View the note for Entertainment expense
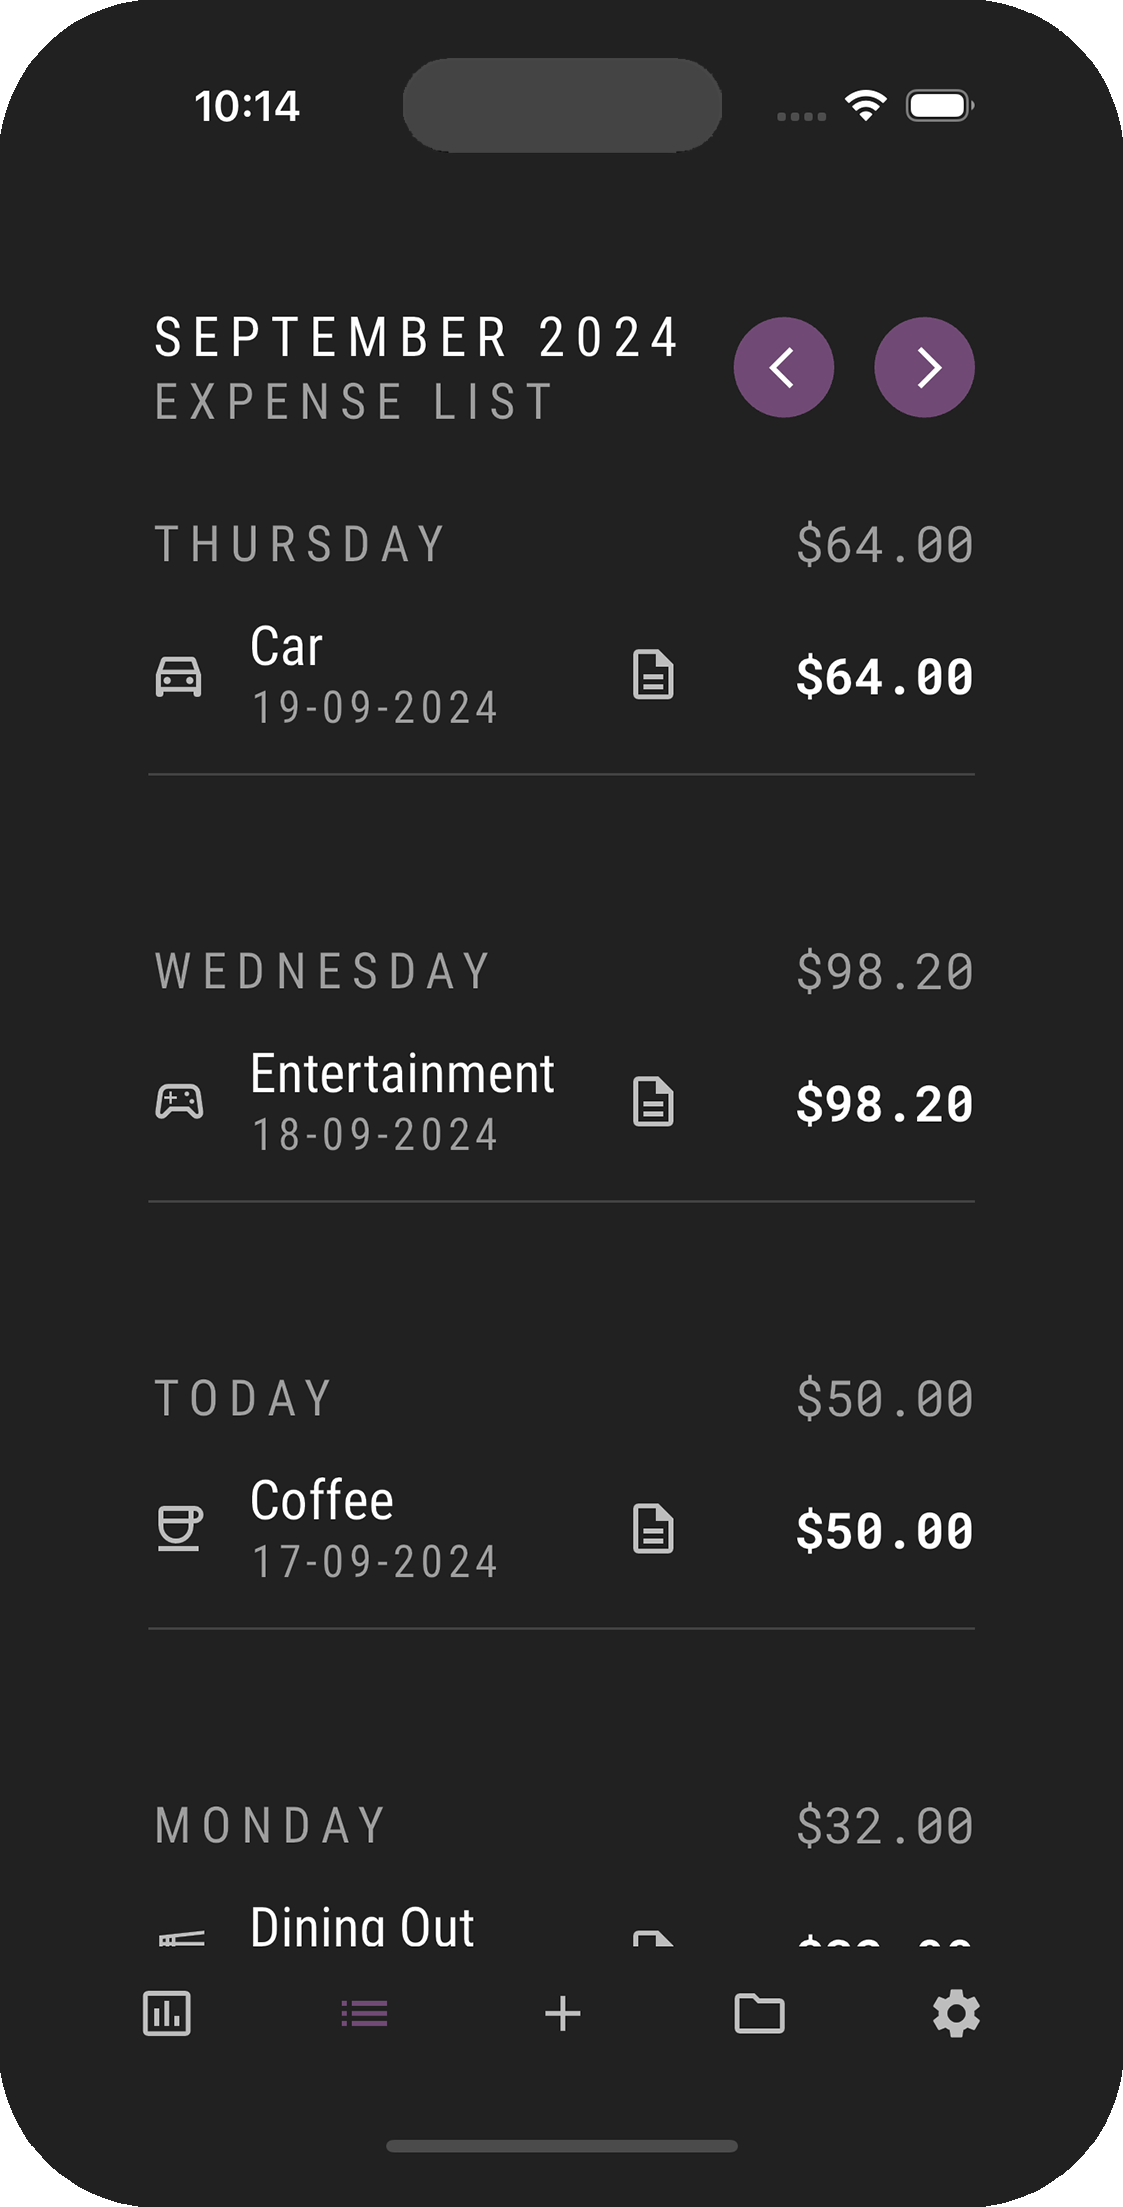The height and width of the screenshot is (2207, 1123). tap(653, 1102)
